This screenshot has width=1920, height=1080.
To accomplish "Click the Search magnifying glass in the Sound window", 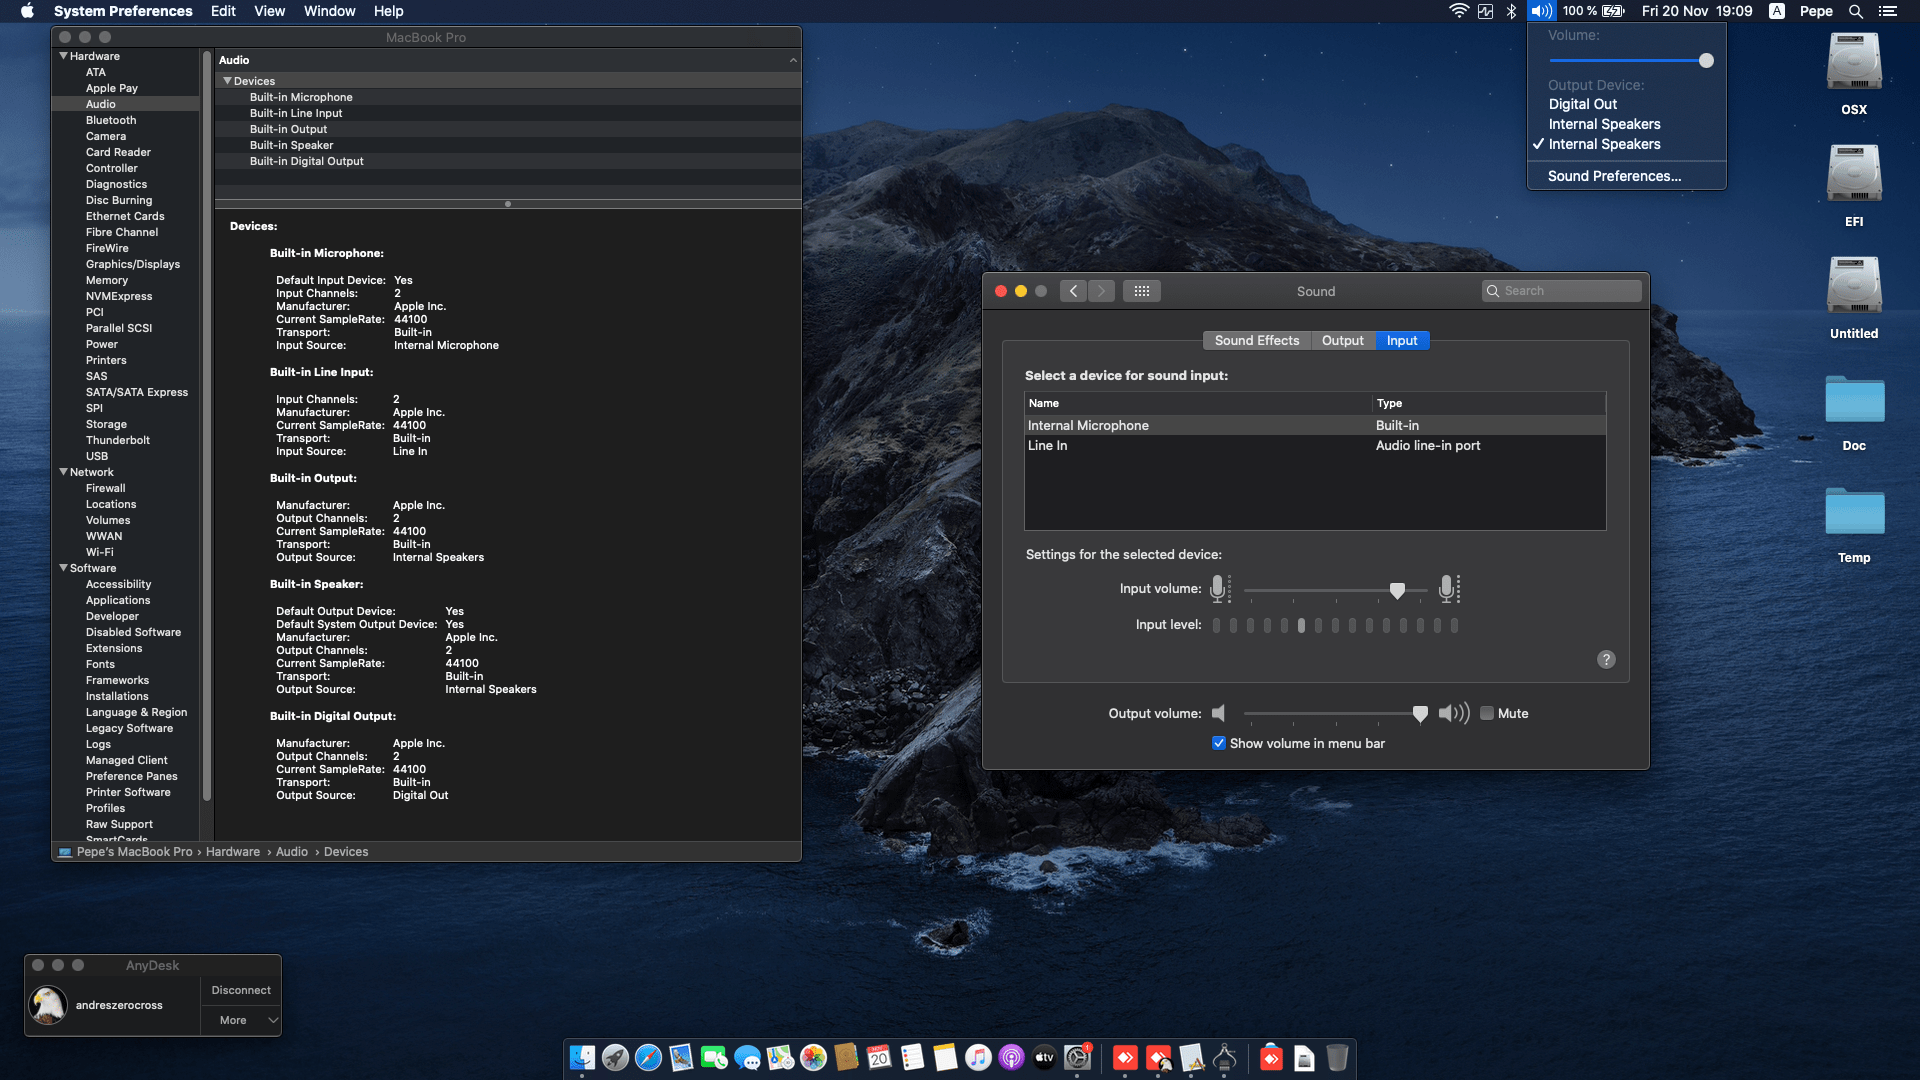I will (x=1494, y=290).
